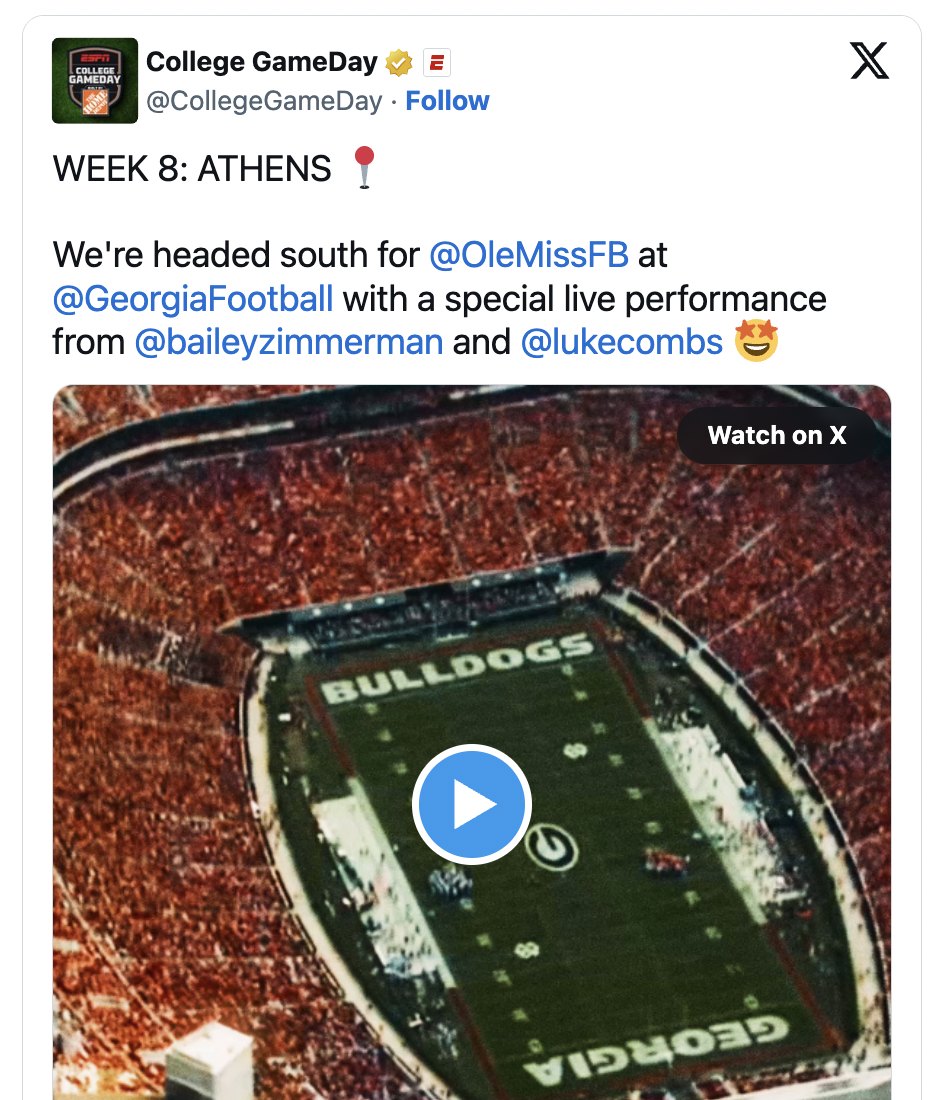
Task: Open the @baileyzimmerman profile mention
Action: (x=288, y=343)
